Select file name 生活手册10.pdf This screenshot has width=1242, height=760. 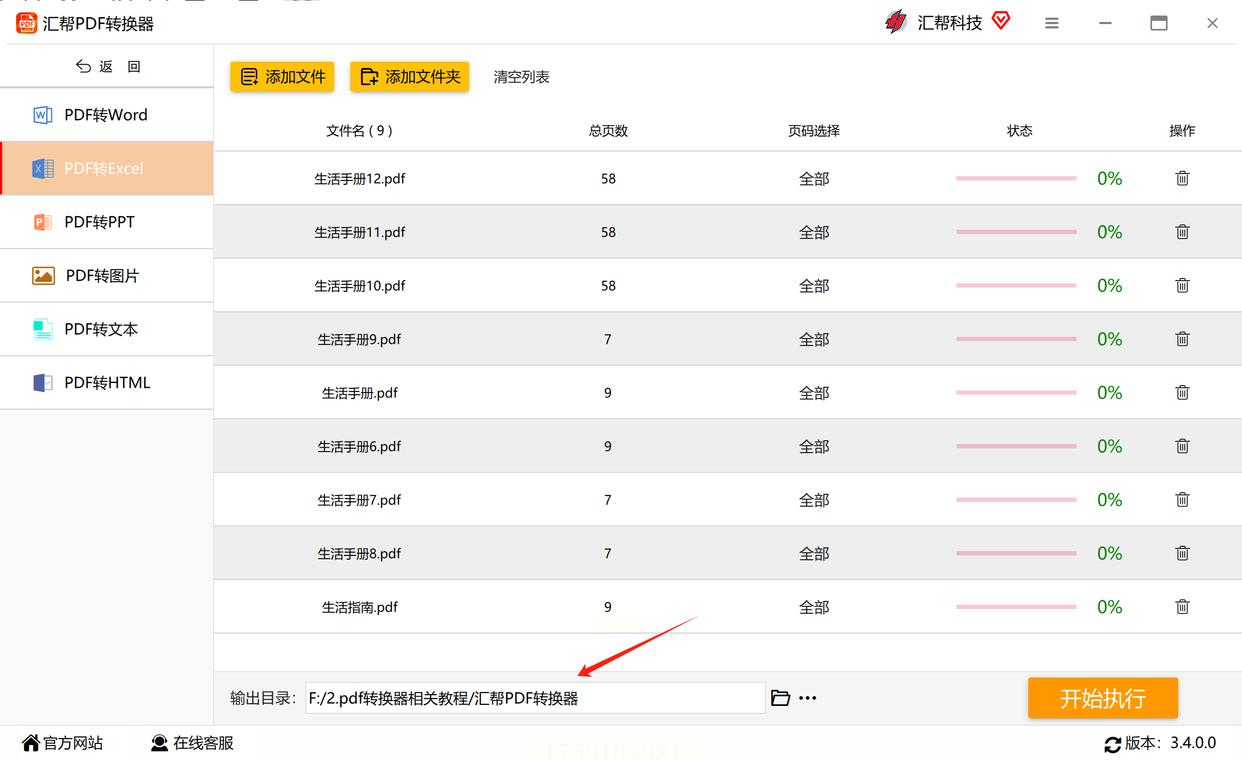[x=360, y=286]
